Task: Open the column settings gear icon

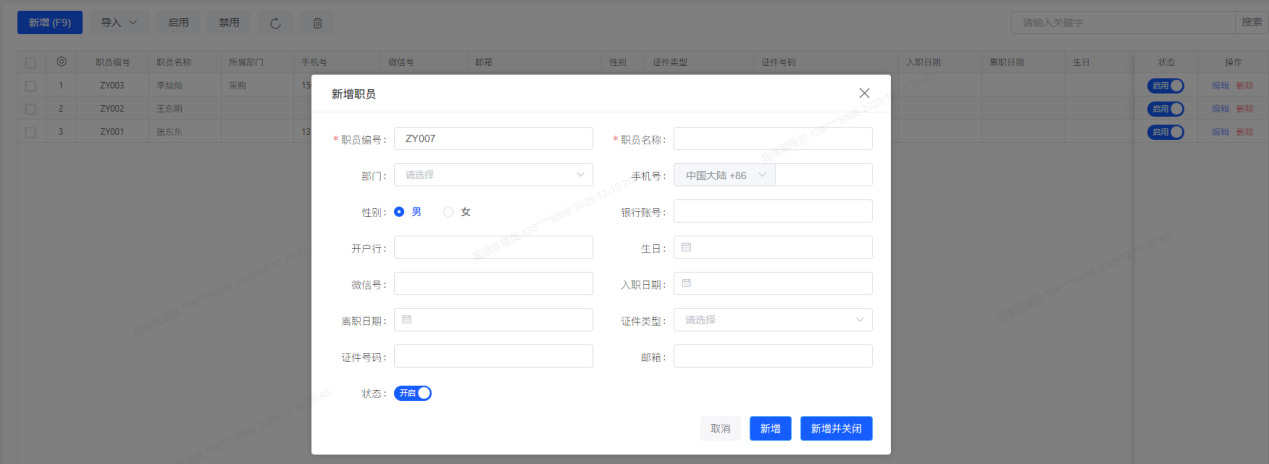Action: (61, 62)
